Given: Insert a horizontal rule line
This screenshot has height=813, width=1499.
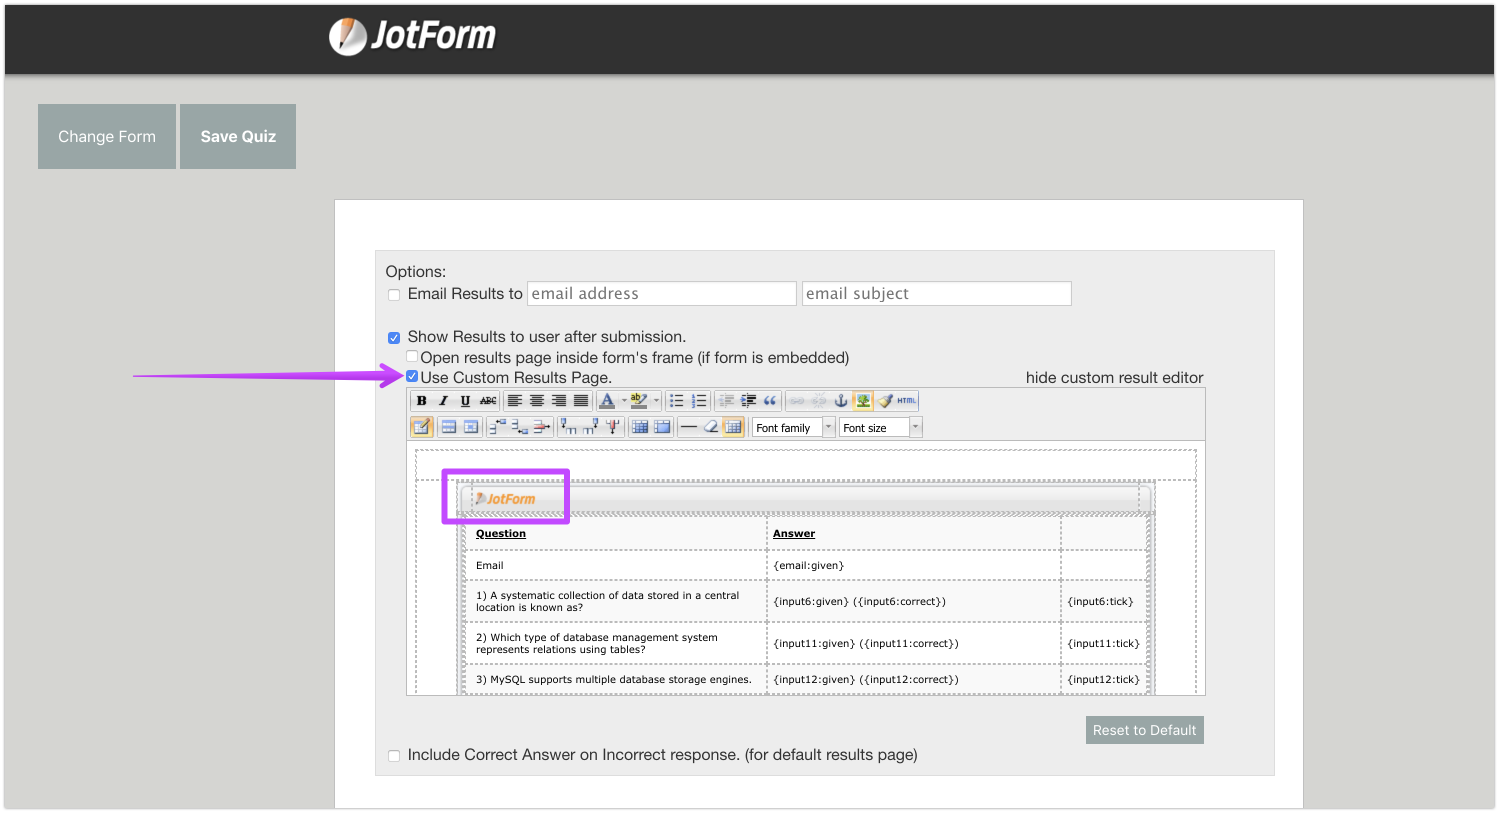Looking at the screenshot, I should tap(688, 427).
